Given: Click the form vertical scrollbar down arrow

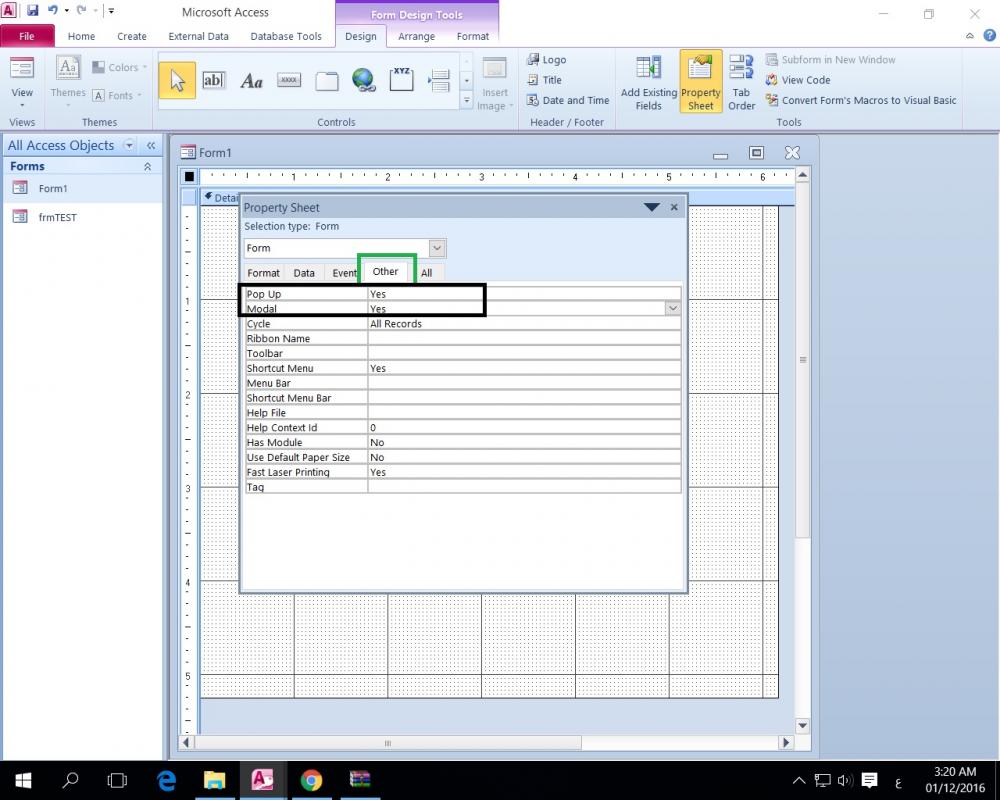Looking at the screenshot, I should point(802,725).
